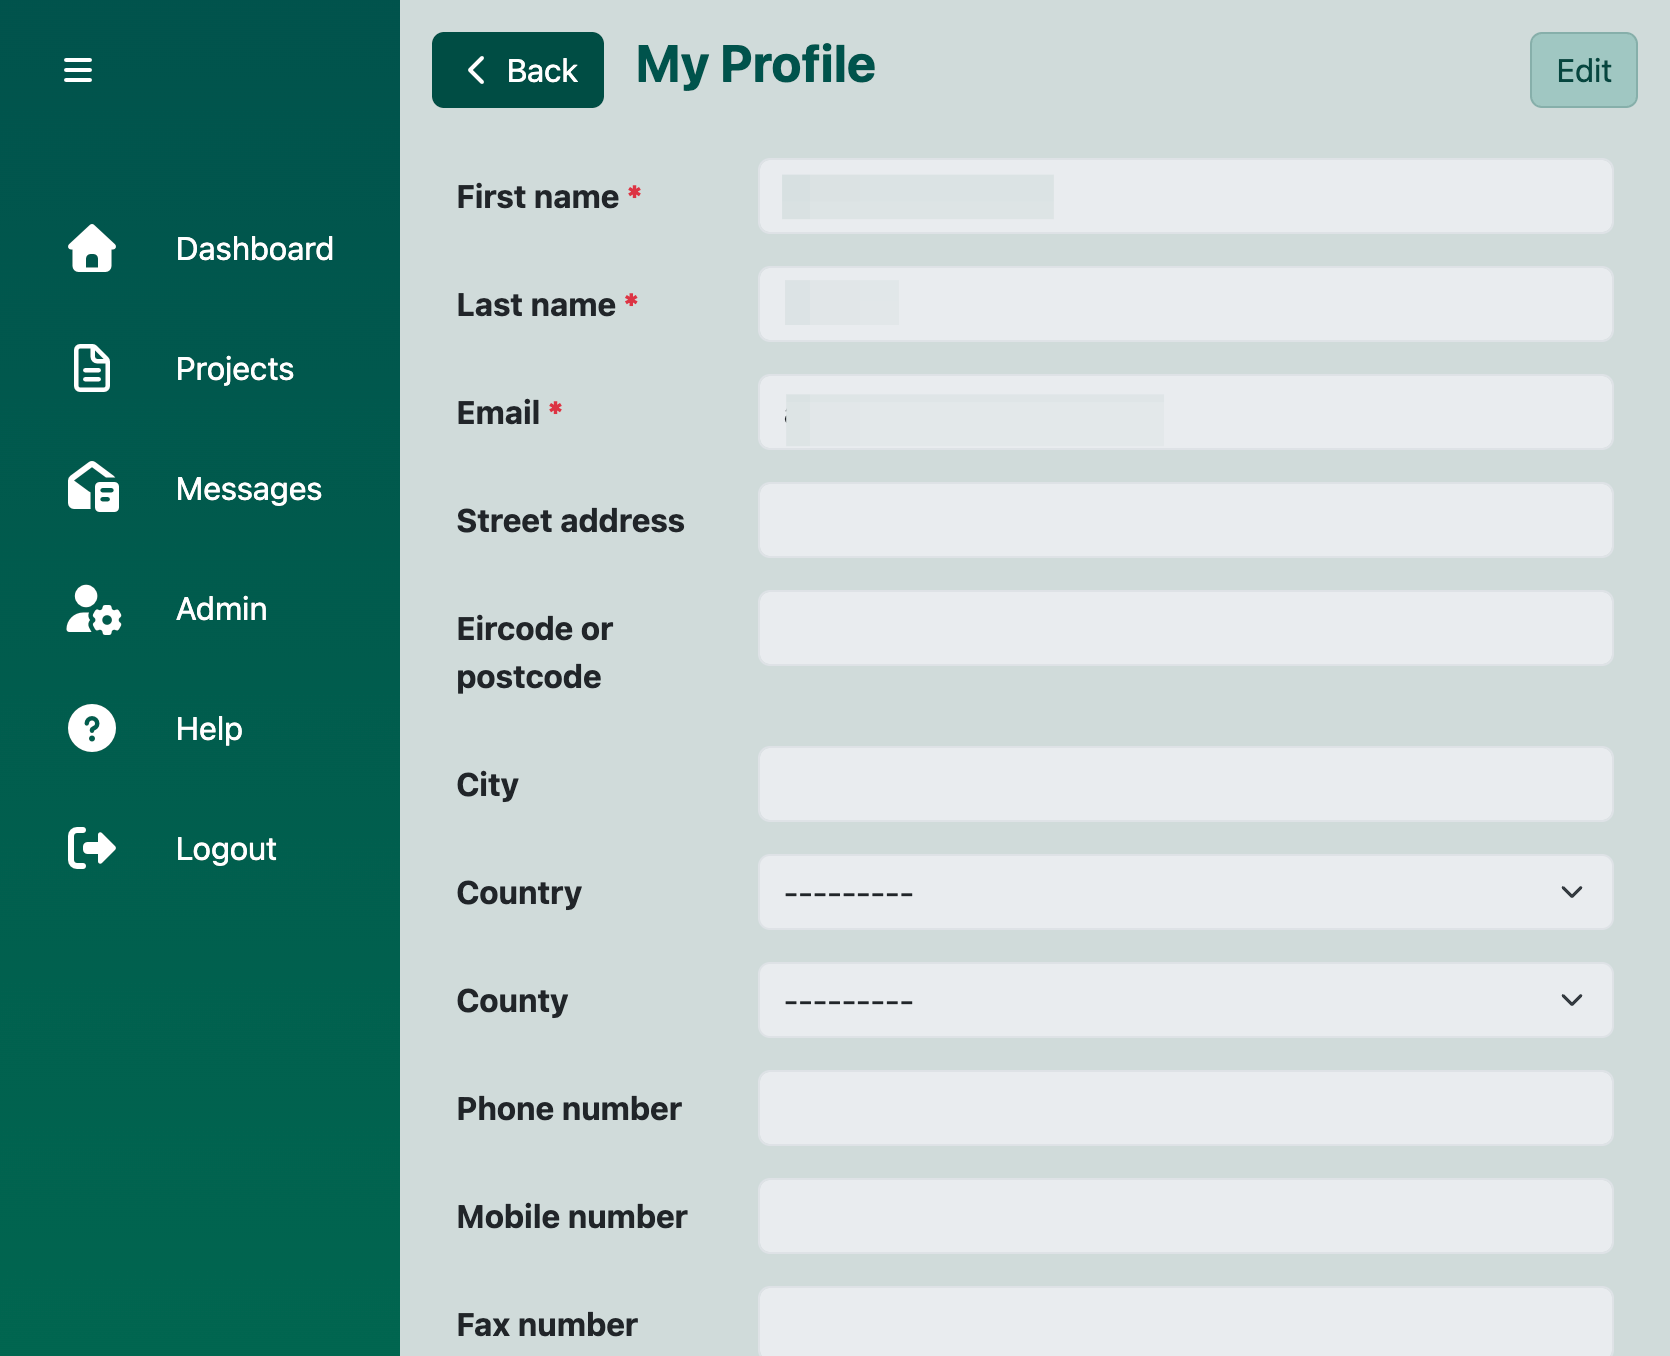This screenshot has height=1356, width=1670.
Task: Click the Projects document icon
Action: [92, 368]
